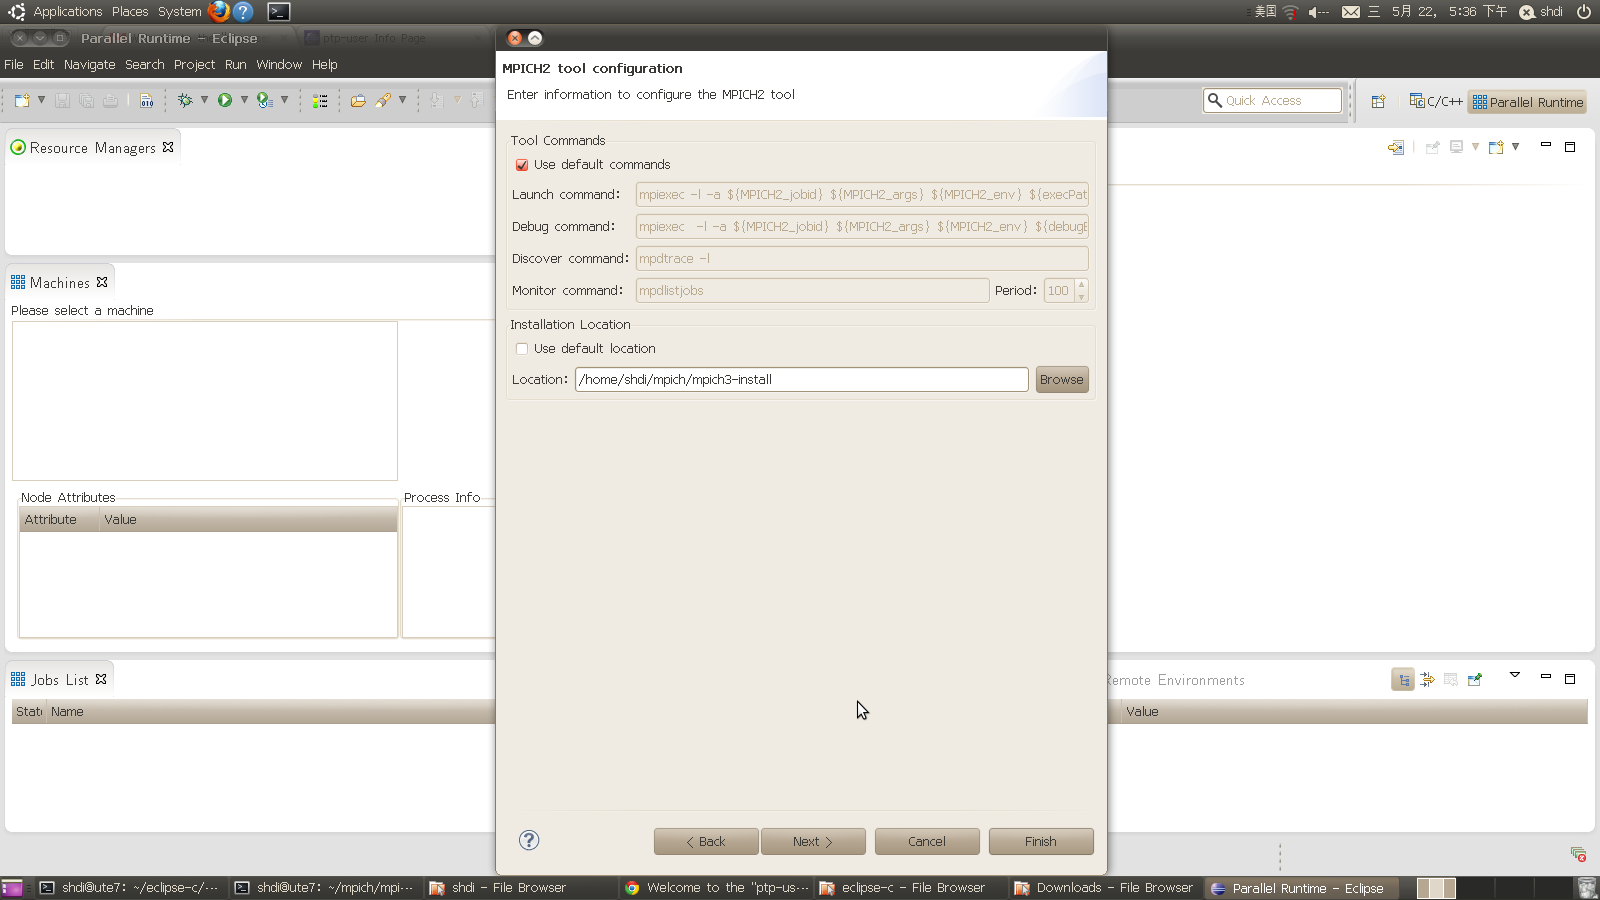Image resolution: width=1600 pixels, height=900 pixels.
Task: Click the Finish button
Action: click(1041, 842)
